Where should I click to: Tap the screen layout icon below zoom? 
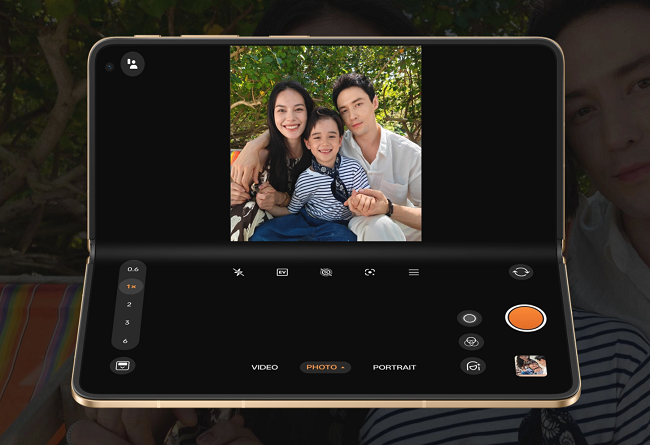(x=123, y=366)
